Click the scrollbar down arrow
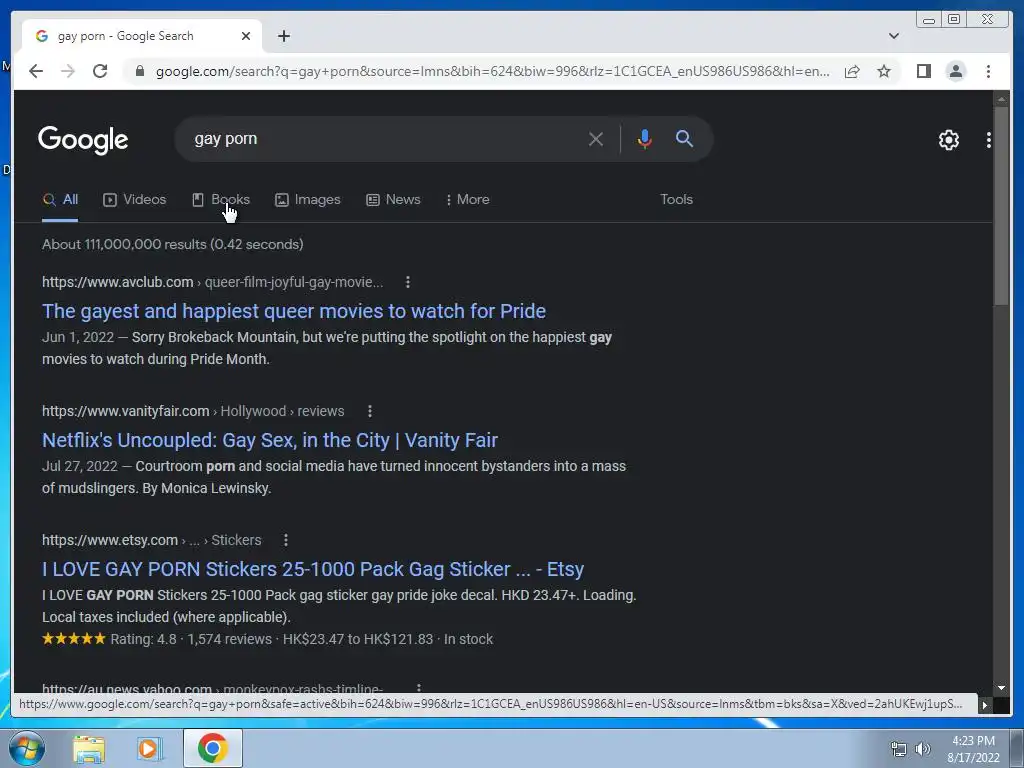This screenshot has height=768, width=1024. pyautogui.click(x=1001, y=688)
